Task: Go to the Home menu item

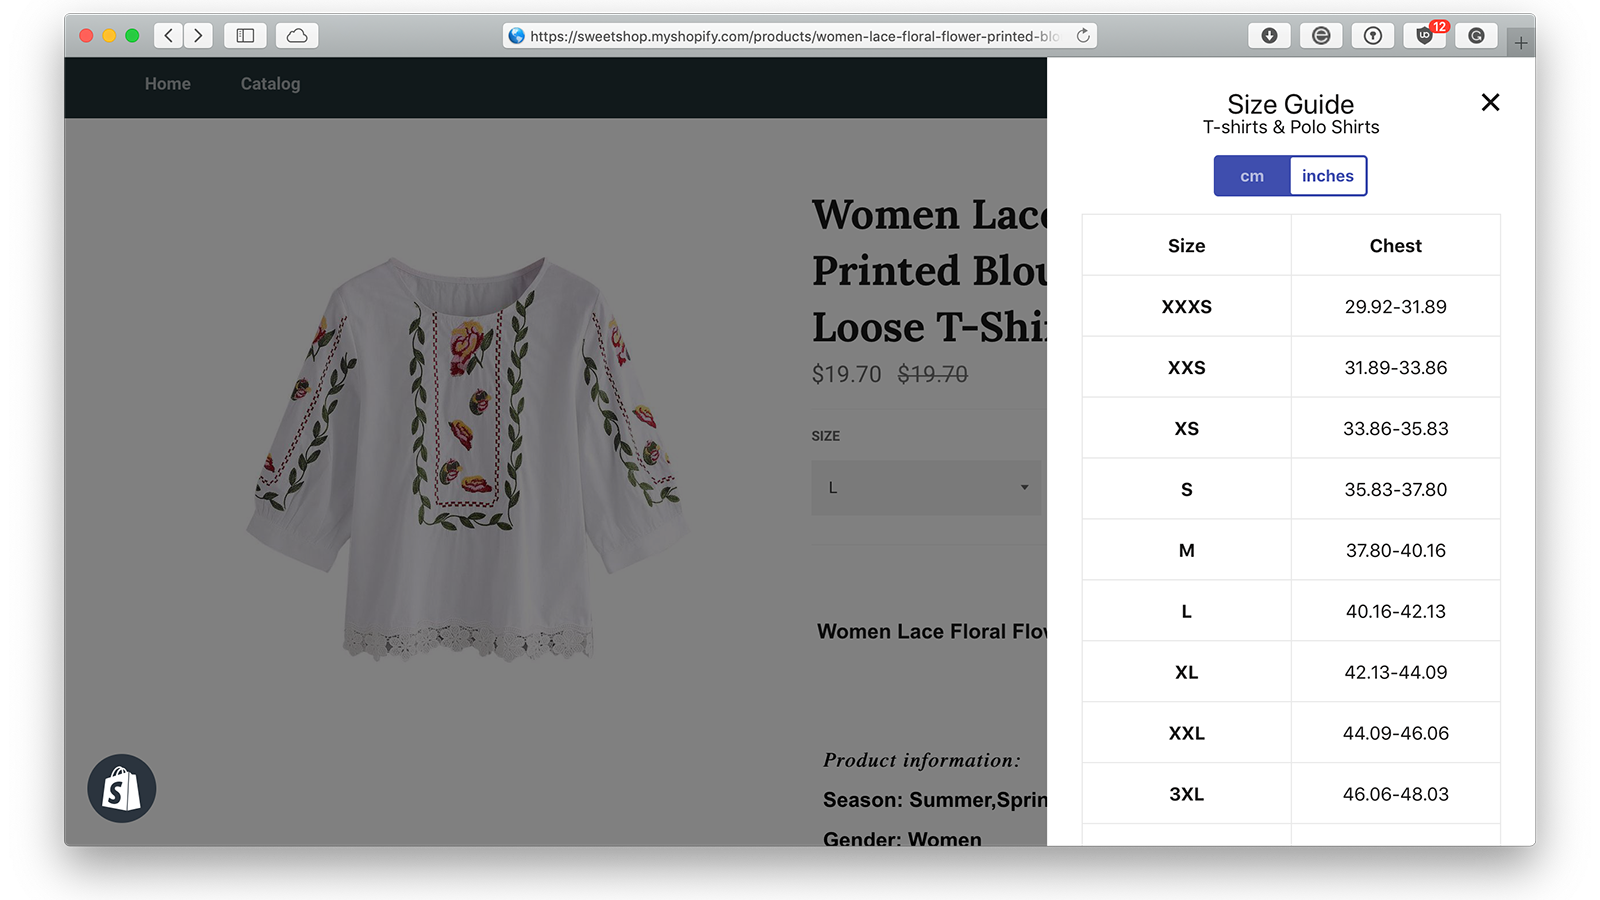Action: click(167, 84)
